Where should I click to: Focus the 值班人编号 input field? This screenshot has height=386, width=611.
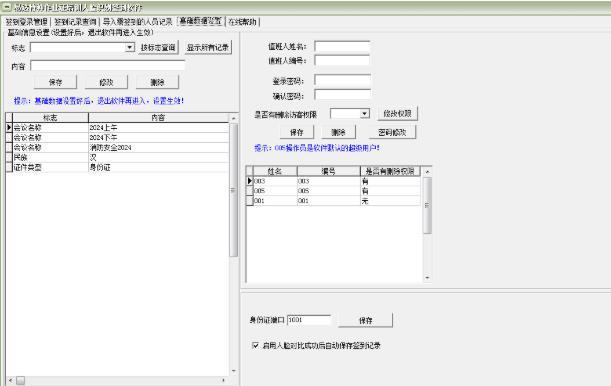tap(342, 60)
